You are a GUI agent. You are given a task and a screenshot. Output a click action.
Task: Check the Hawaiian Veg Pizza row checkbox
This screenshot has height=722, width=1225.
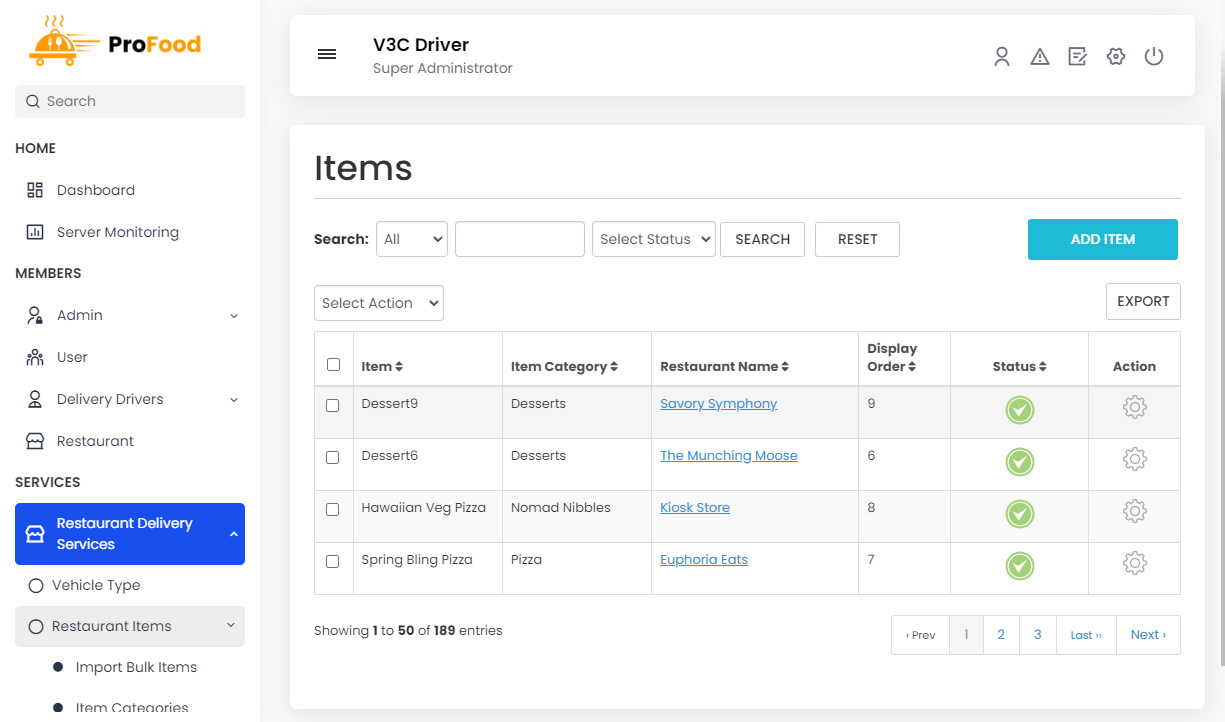(x=333, y=509)
